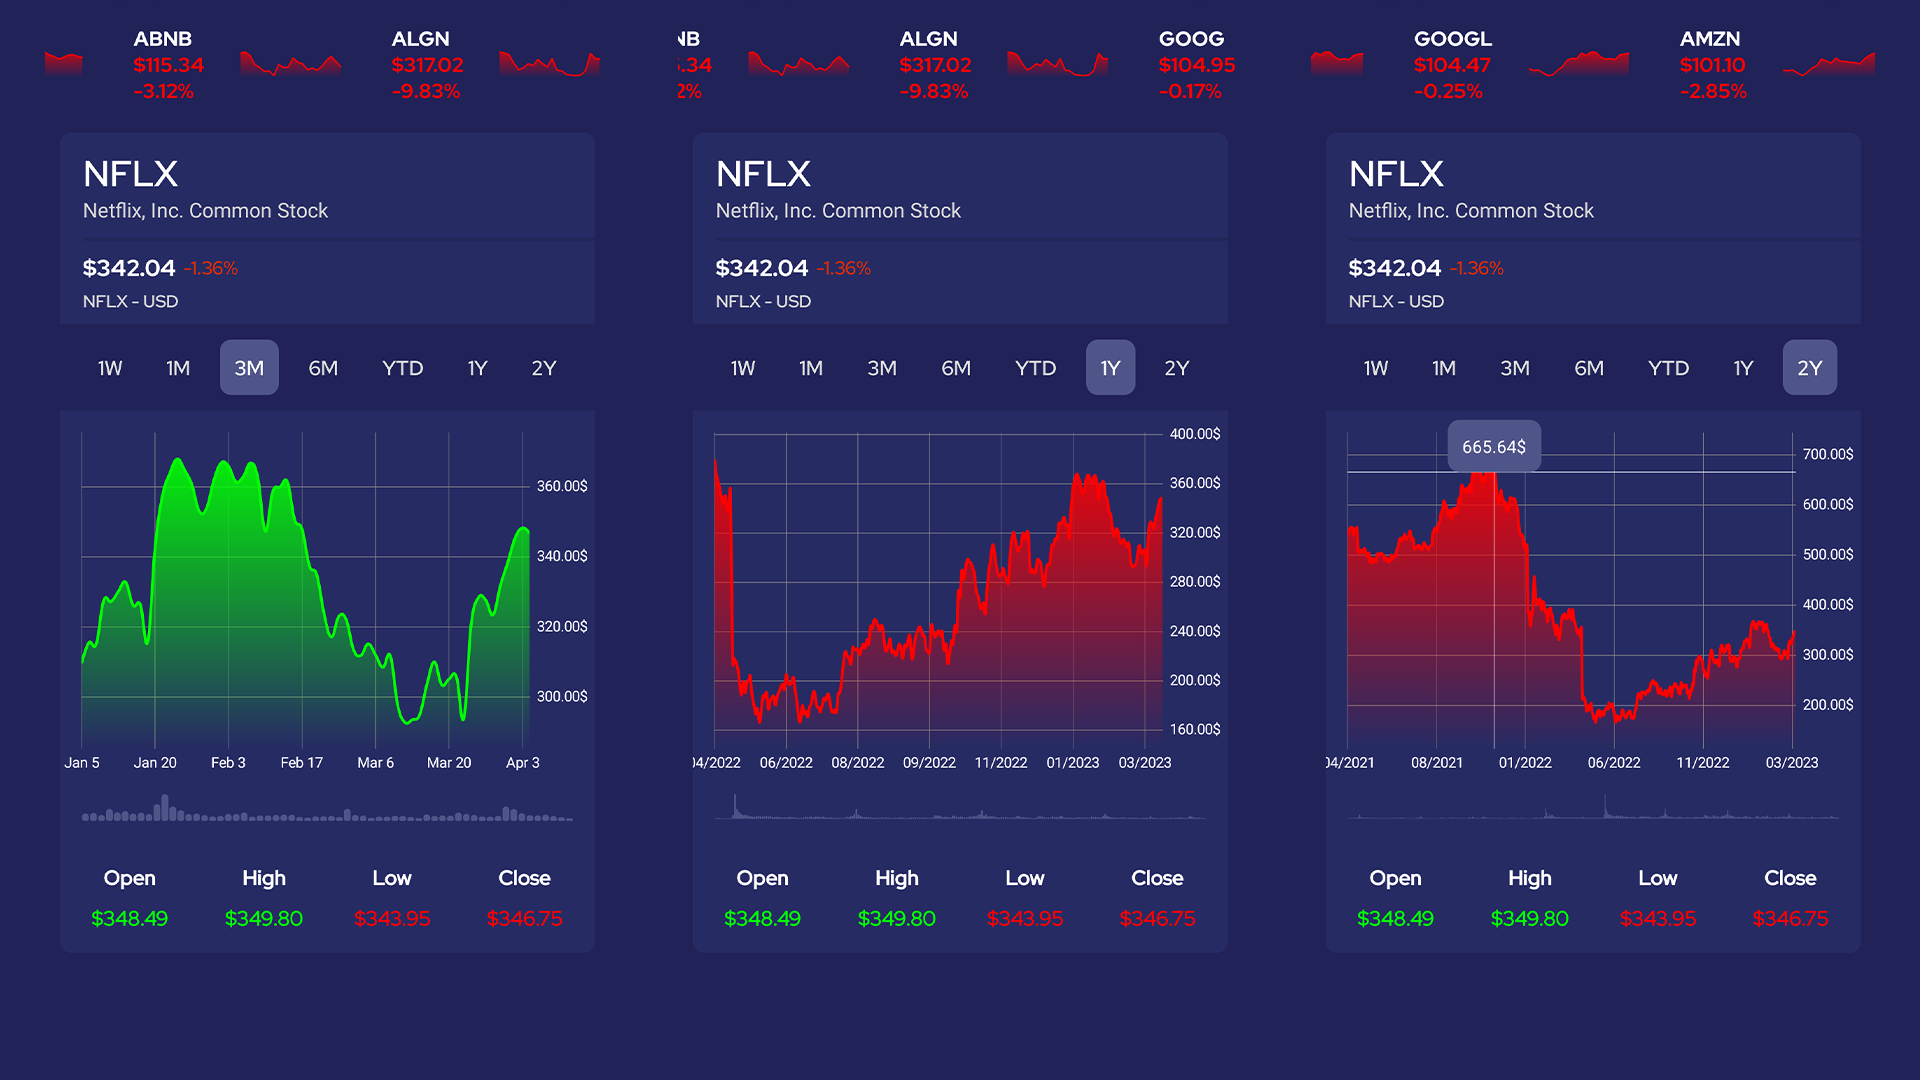Select the 3M range on the left chart

pyautogui.click(x=248, y=367)
